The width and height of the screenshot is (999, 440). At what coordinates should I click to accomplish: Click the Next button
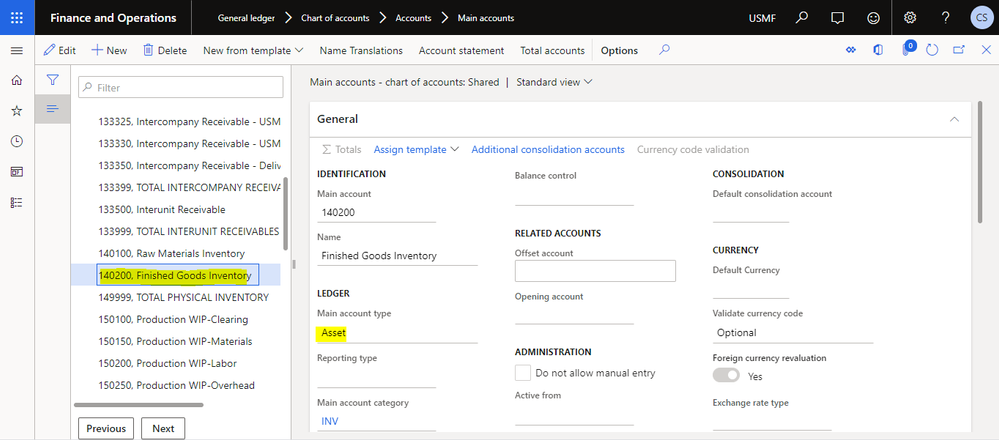coord(163,428)
